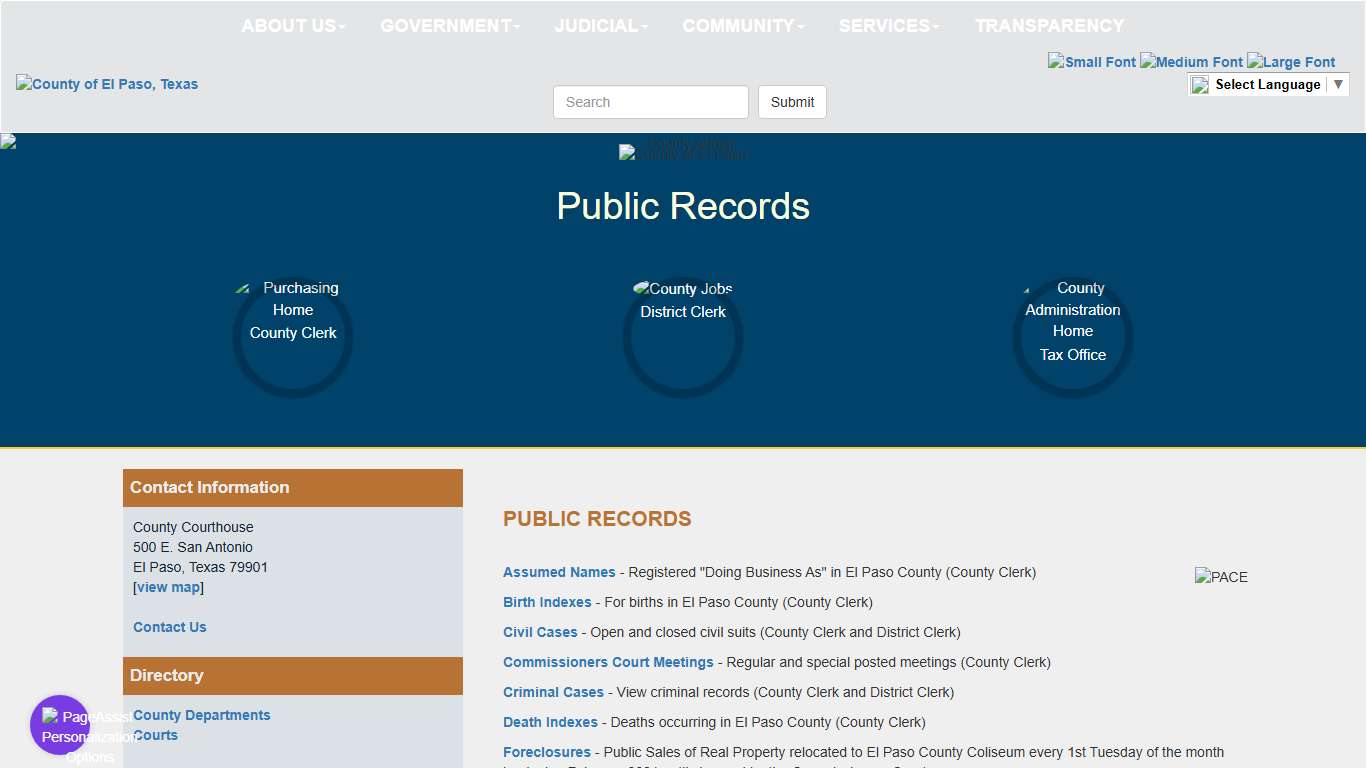Open the Select Language dropdown

[1267, 84]
